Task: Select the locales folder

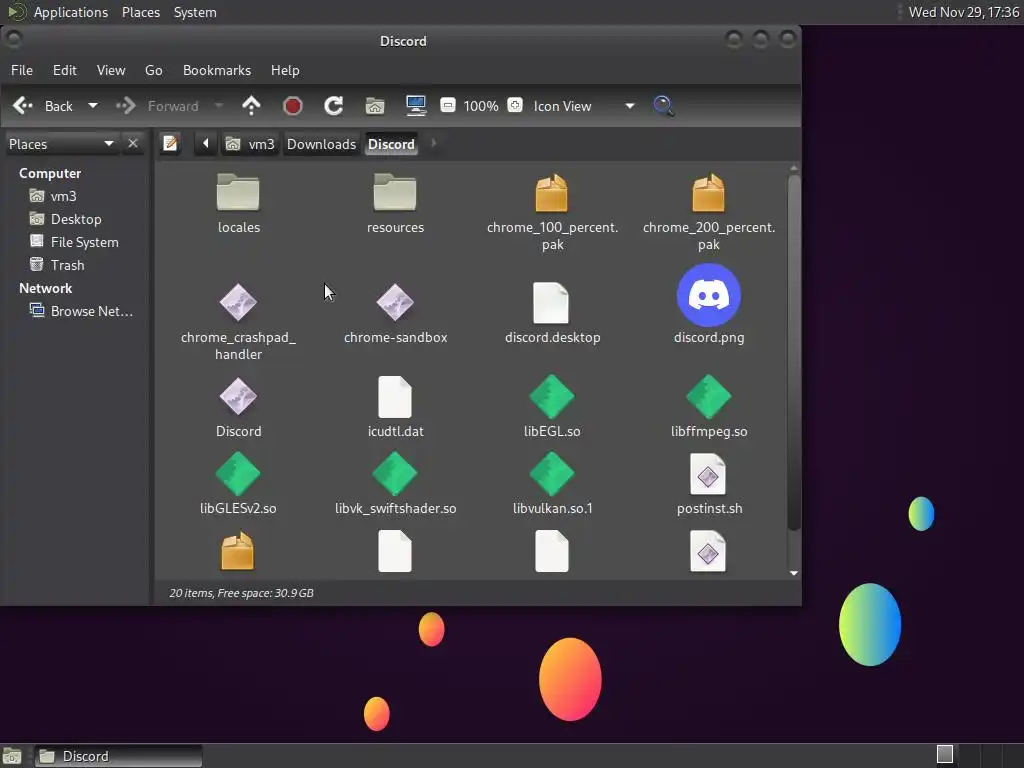Action: [238, 203]
